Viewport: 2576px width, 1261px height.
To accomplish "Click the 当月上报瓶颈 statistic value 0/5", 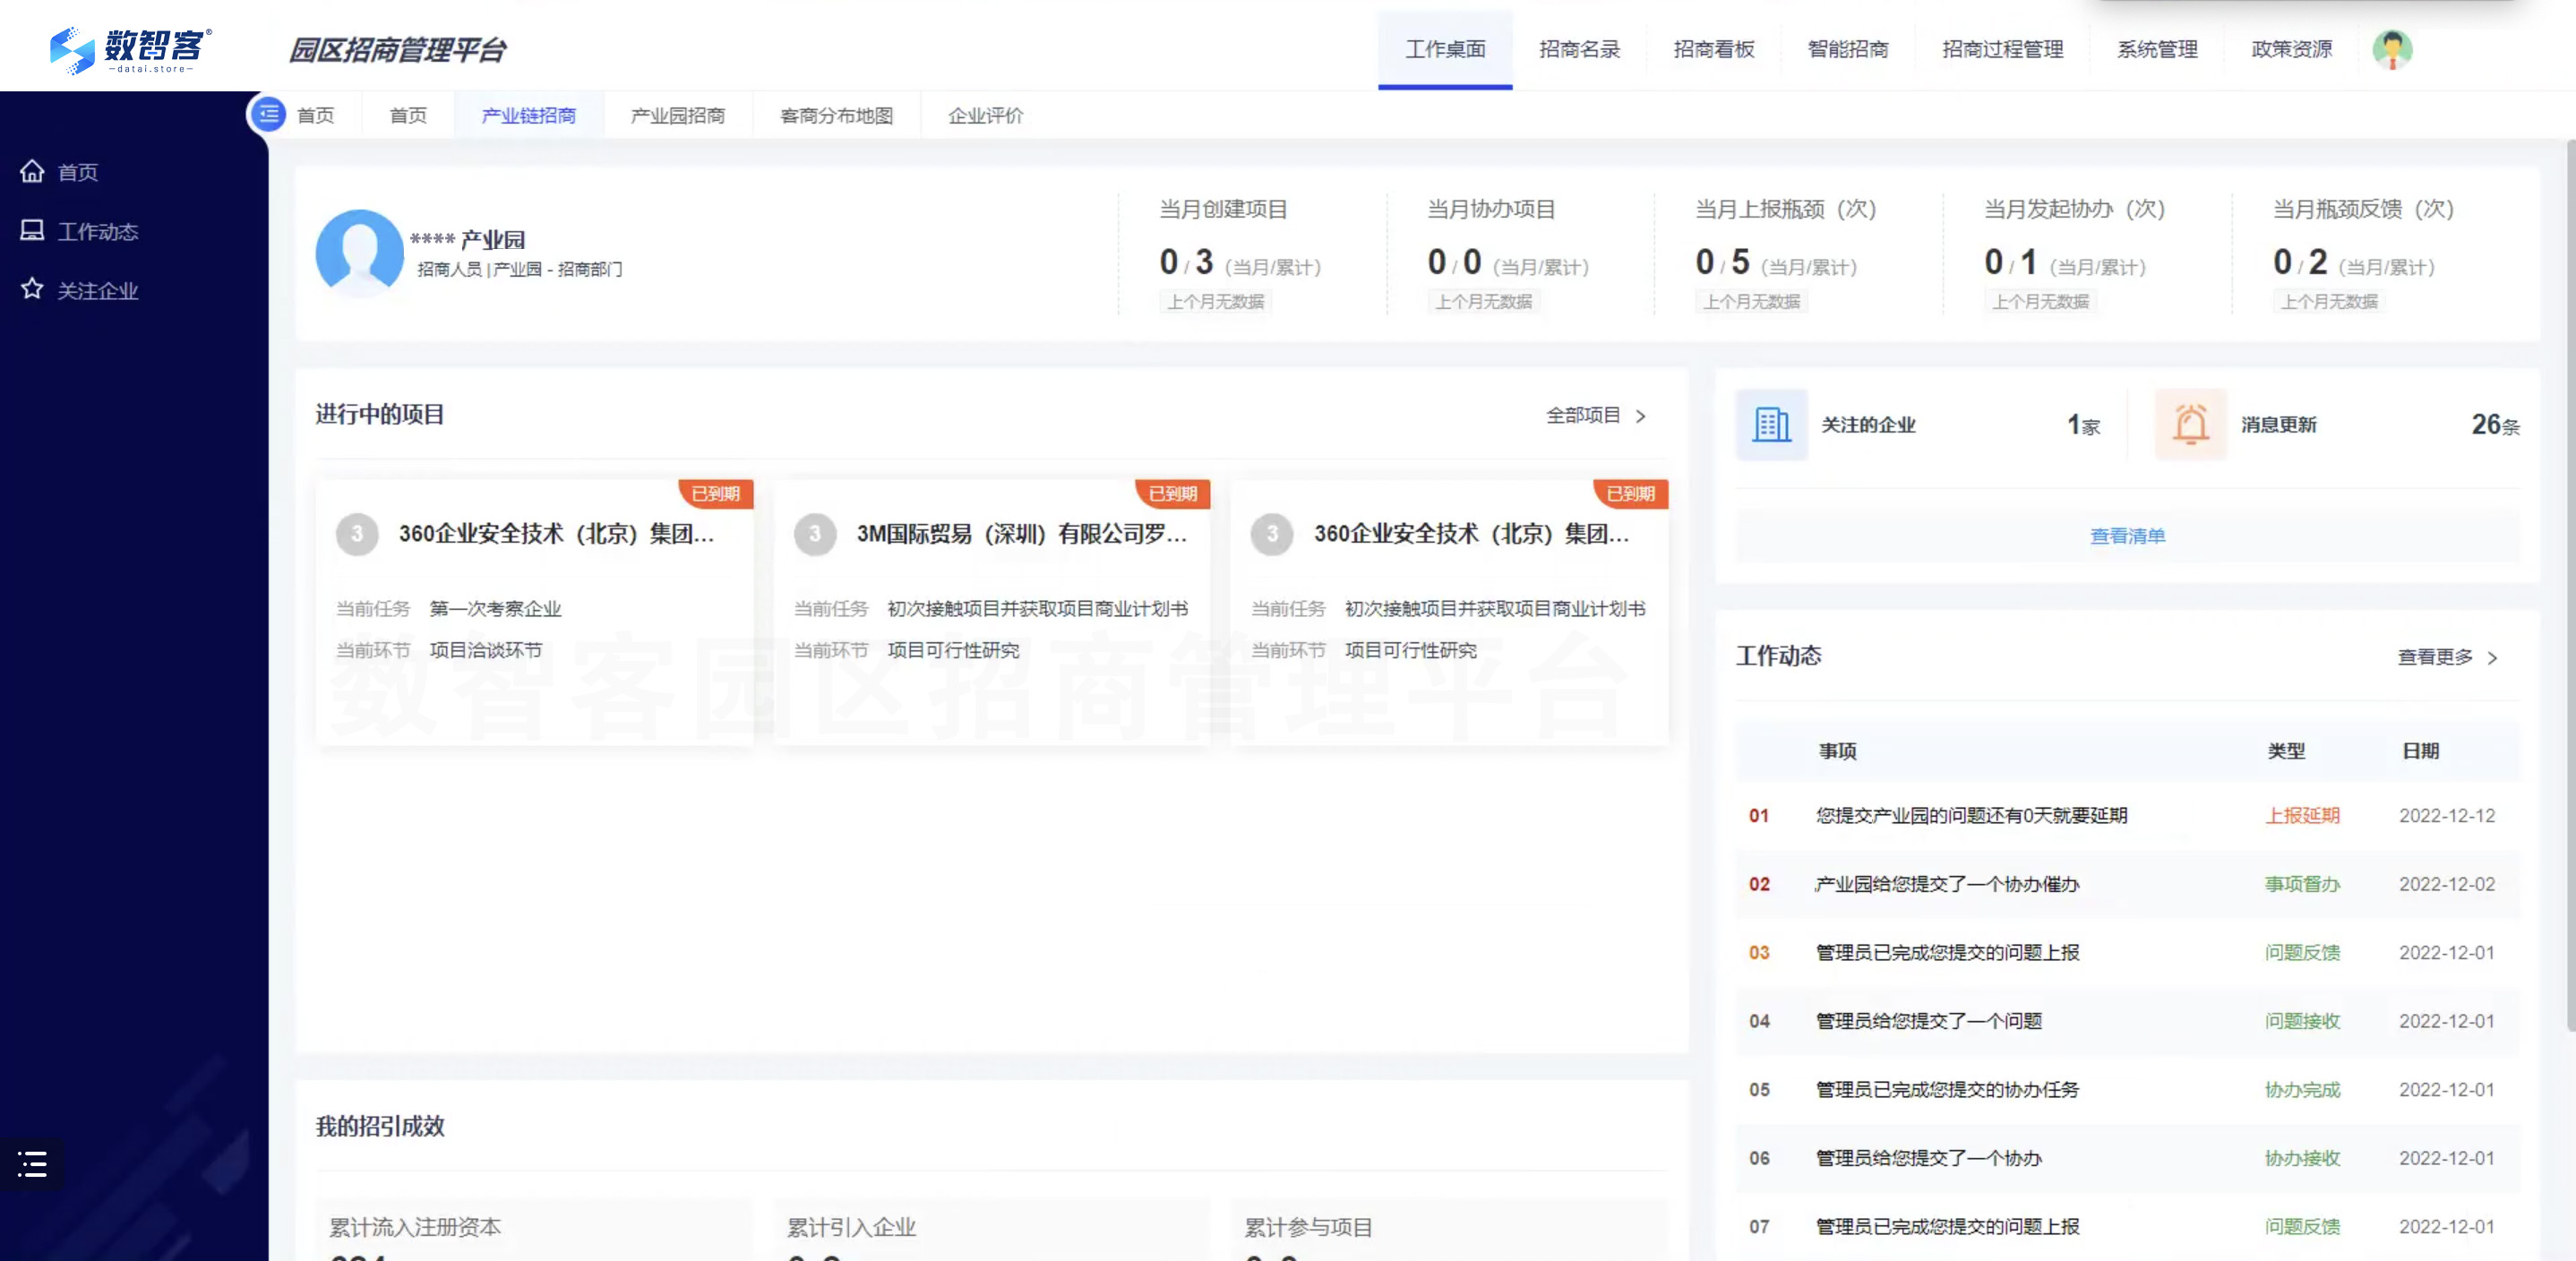I will click(x=1722, y=262).
